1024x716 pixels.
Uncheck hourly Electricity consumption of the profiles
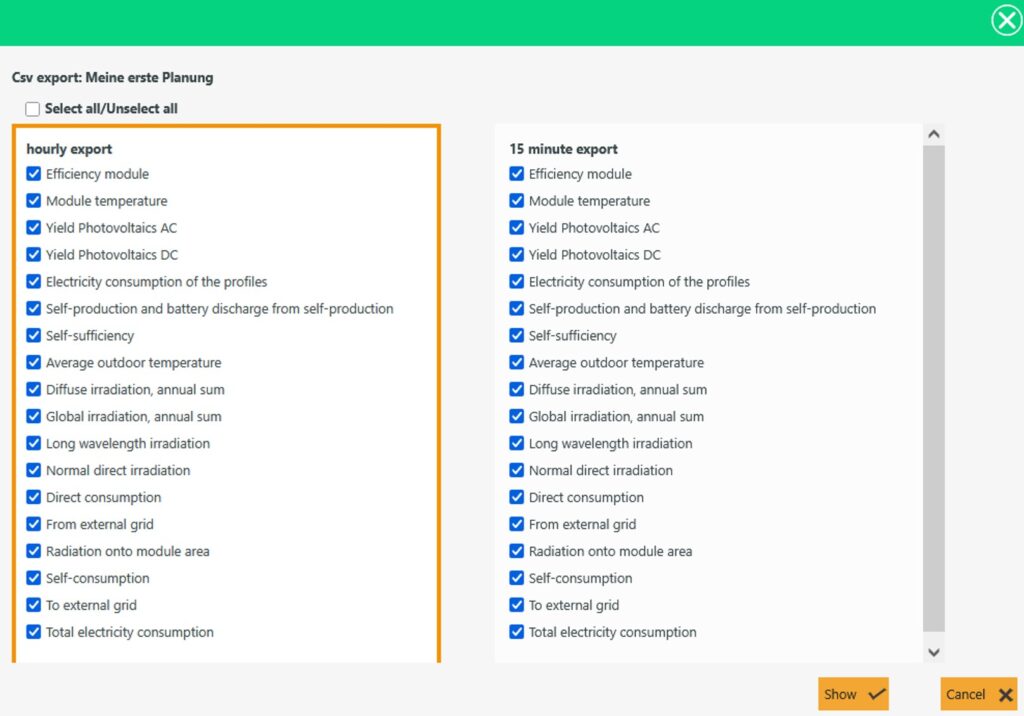[x=34, y=282]
